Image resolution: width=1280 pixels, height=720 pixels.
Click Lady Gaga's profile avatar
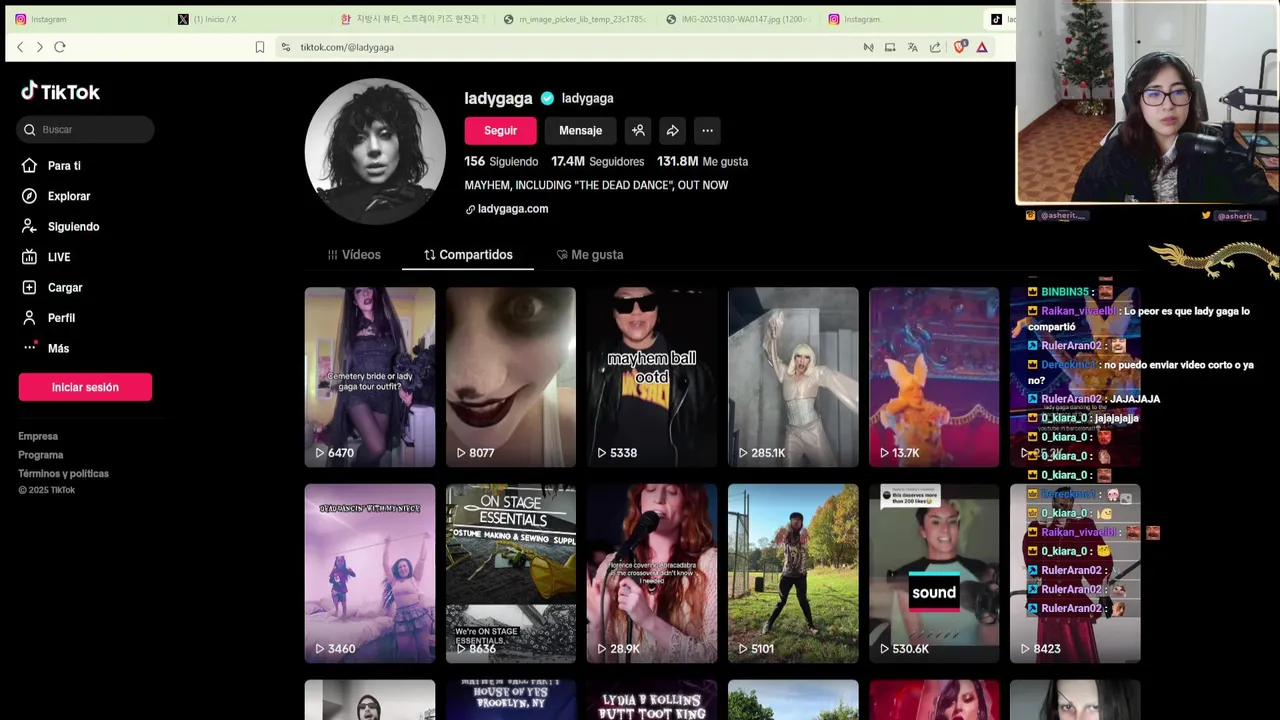coord(375,150)
